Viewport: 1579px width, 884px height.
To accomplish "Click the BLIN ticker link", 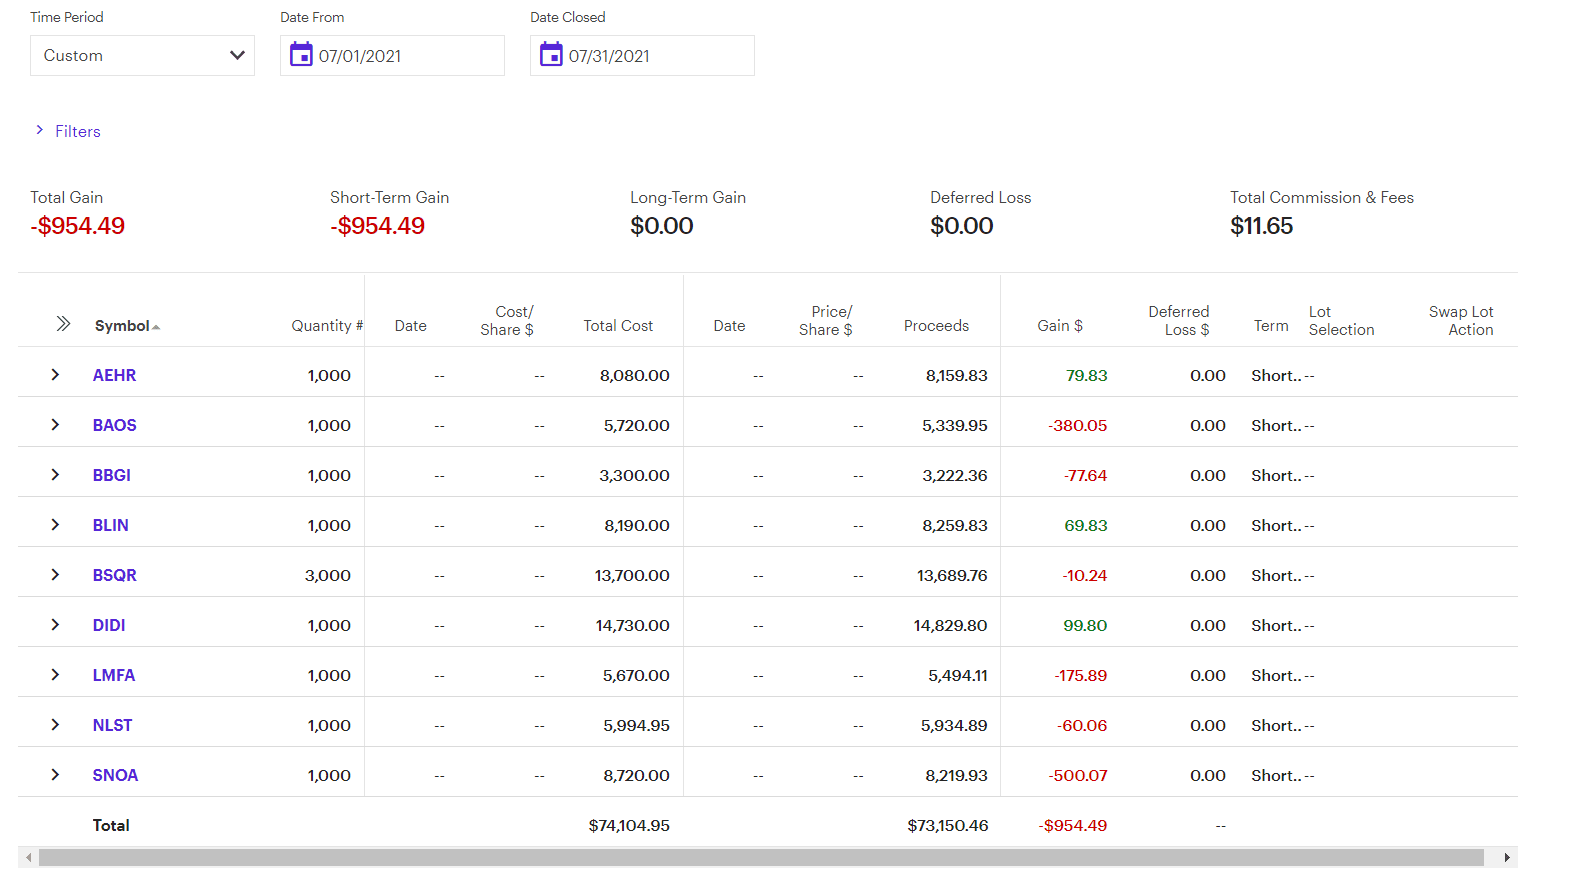I will [x=111, y=526].
